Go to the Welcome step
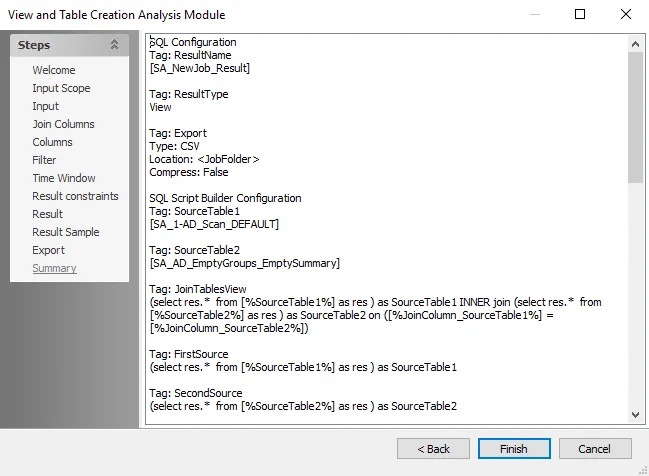Viewport: 649px width, 476px height. 54,70
